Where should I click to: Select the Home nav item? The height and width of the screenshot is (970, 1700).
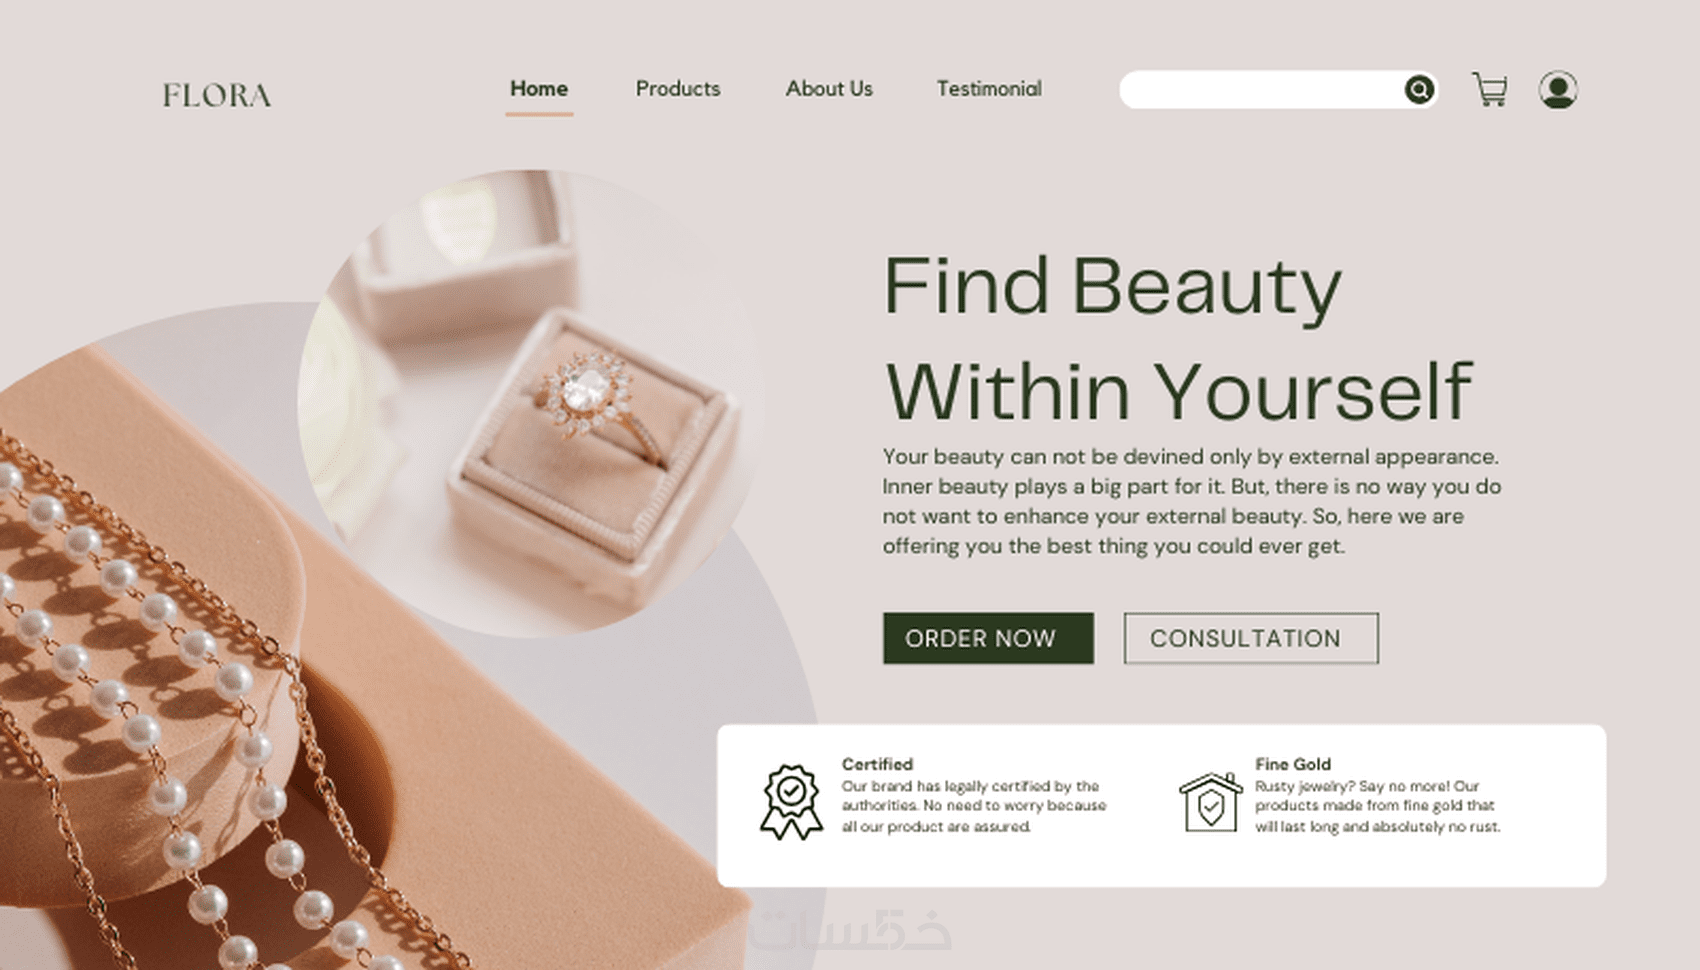tap(539, 89)
